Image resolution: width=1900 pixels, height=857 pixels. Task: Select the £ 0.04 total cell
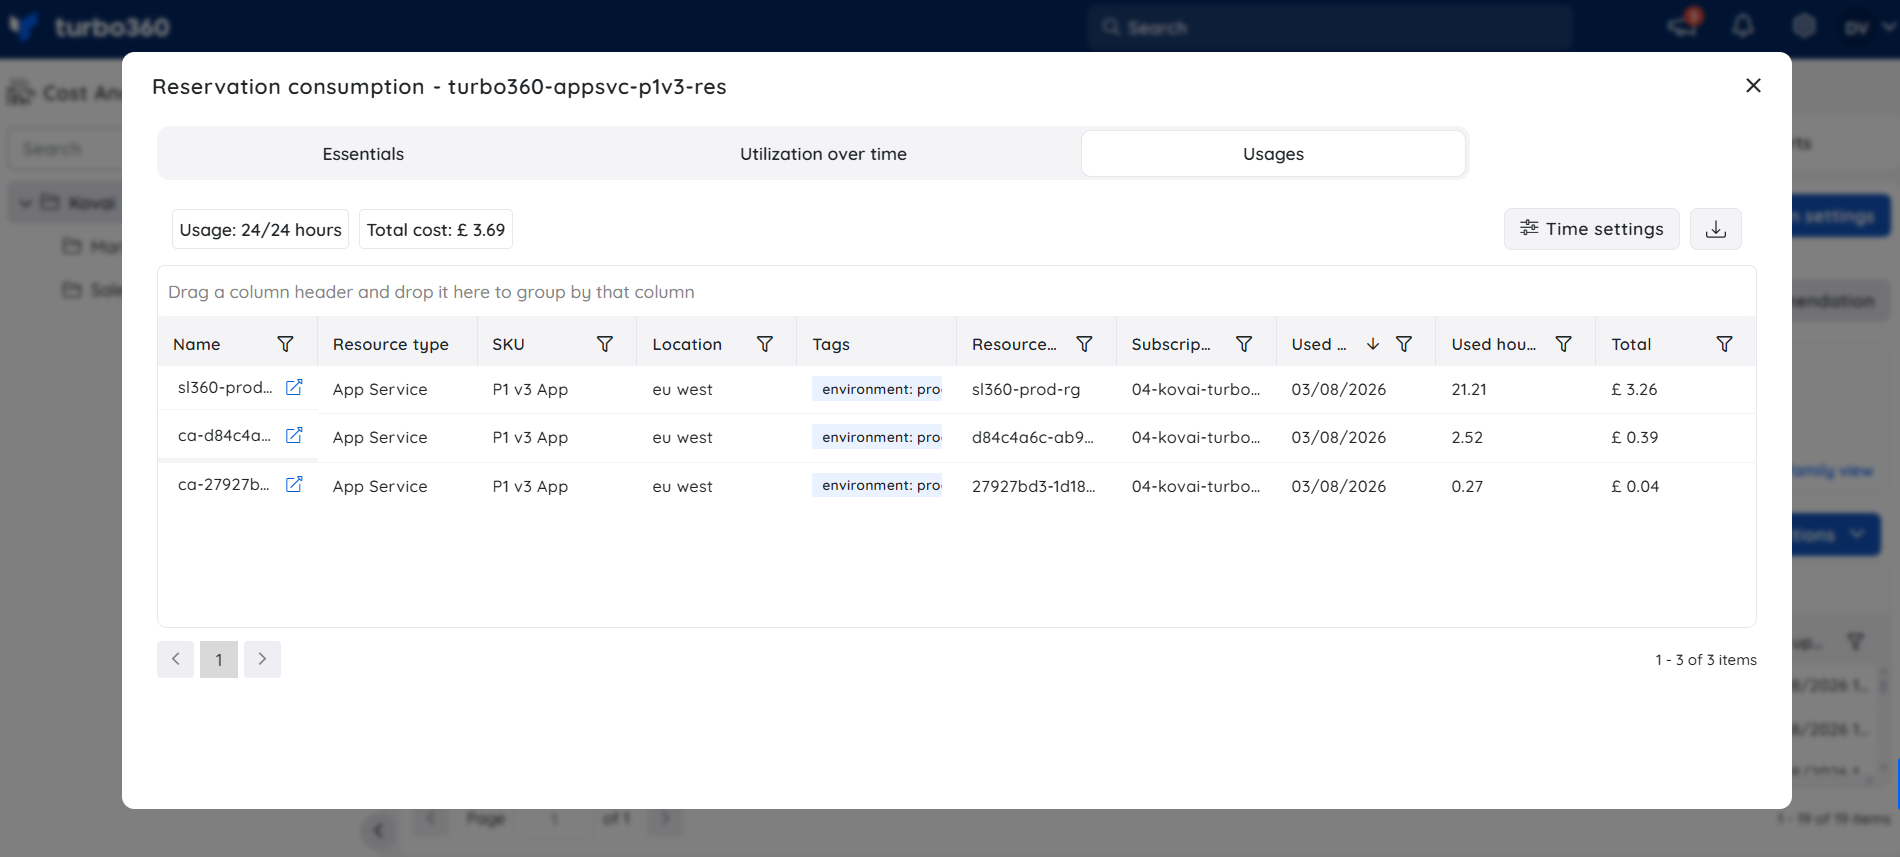(1635, 486)
